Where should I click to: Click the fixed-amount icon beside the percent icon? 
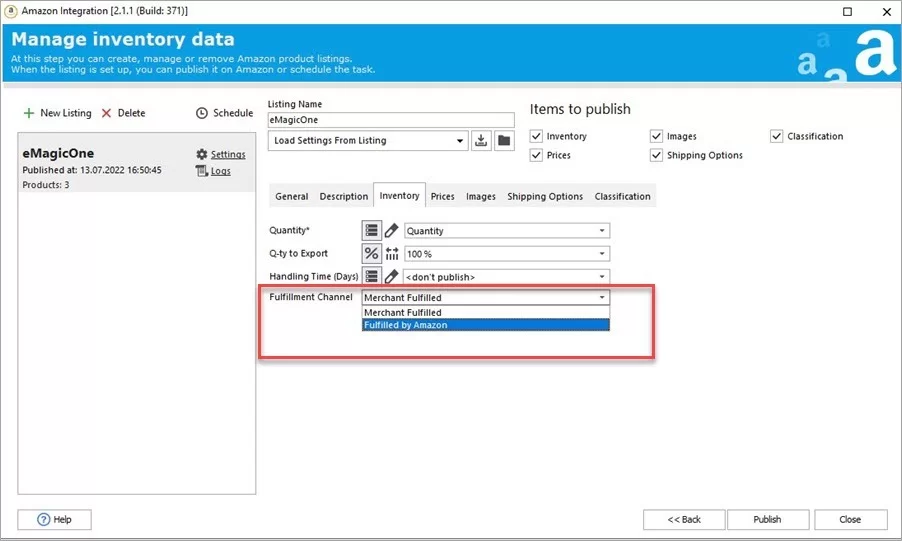coord(391,254)
